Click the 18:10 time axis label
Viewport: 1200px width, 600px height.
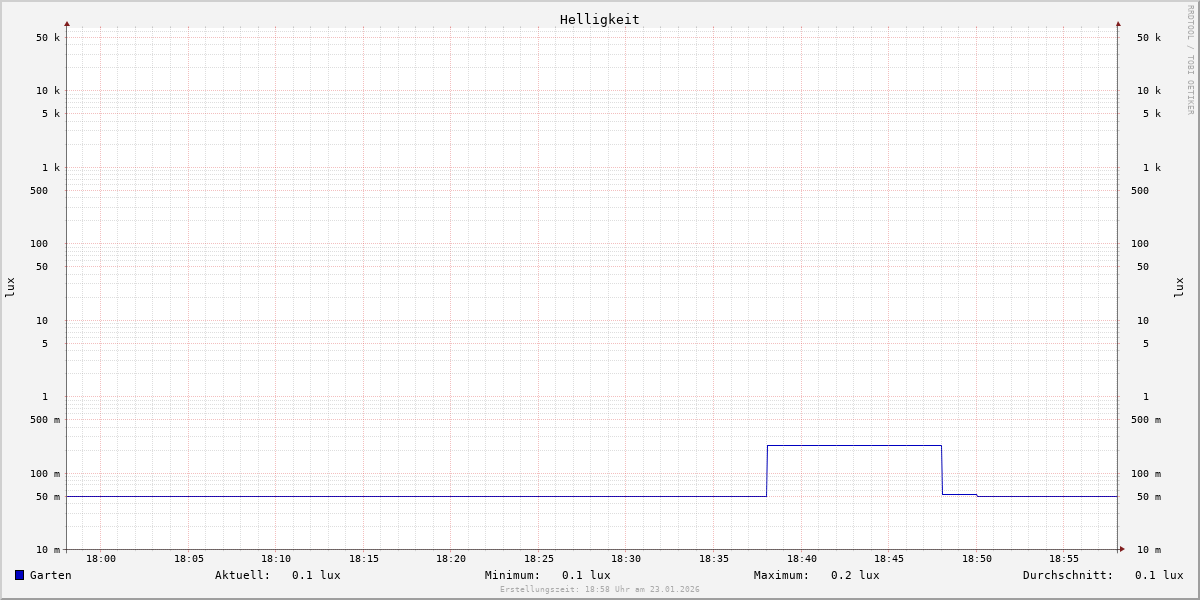point(276,559)
